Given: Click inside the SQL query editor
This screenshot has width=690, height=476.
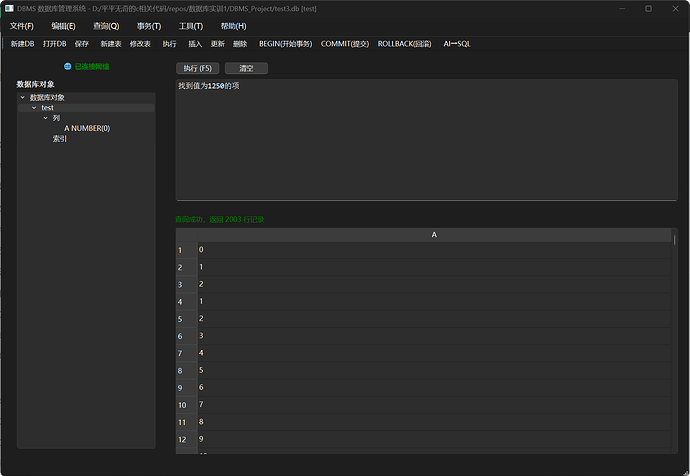Looking at the screenshot, I should coord(426,140).
